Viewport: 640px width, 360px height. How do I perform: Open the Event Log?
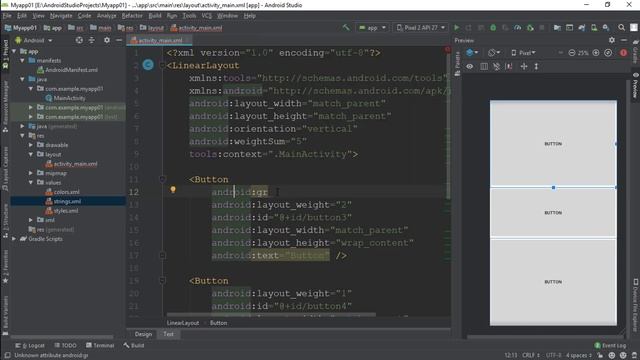click(610, 345)
